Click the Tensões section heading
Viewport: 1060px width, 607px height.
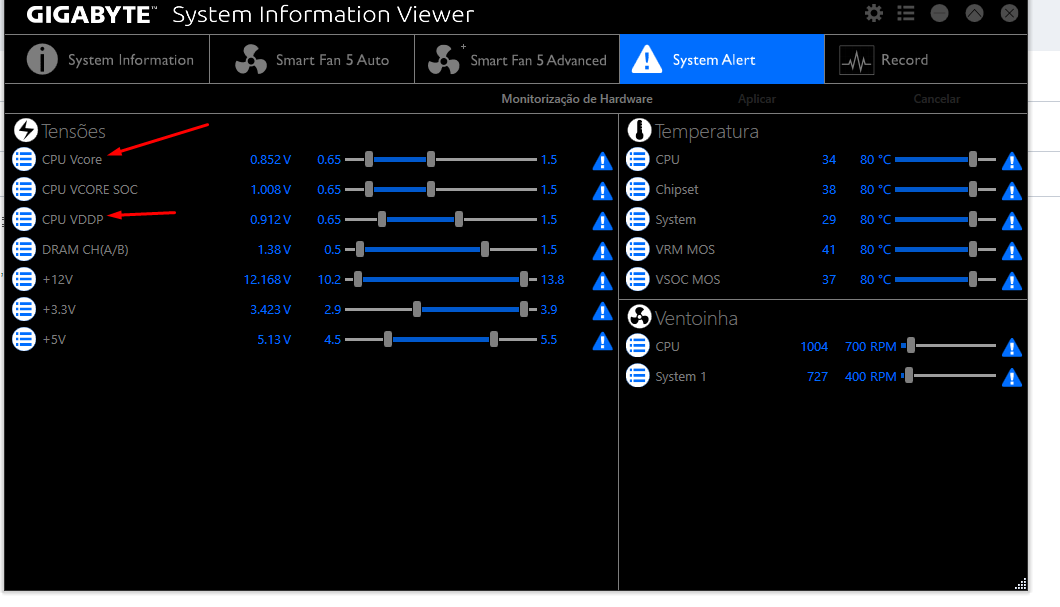pos(73,131)
